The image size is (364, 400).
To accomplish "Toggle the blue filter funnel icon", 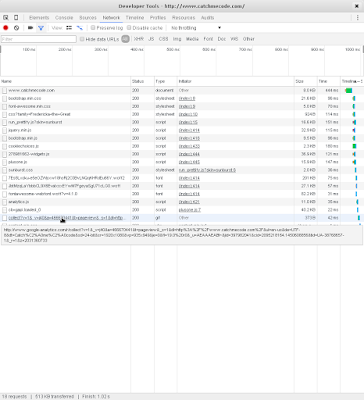I will pyautogui.click(x=41, y=28).
